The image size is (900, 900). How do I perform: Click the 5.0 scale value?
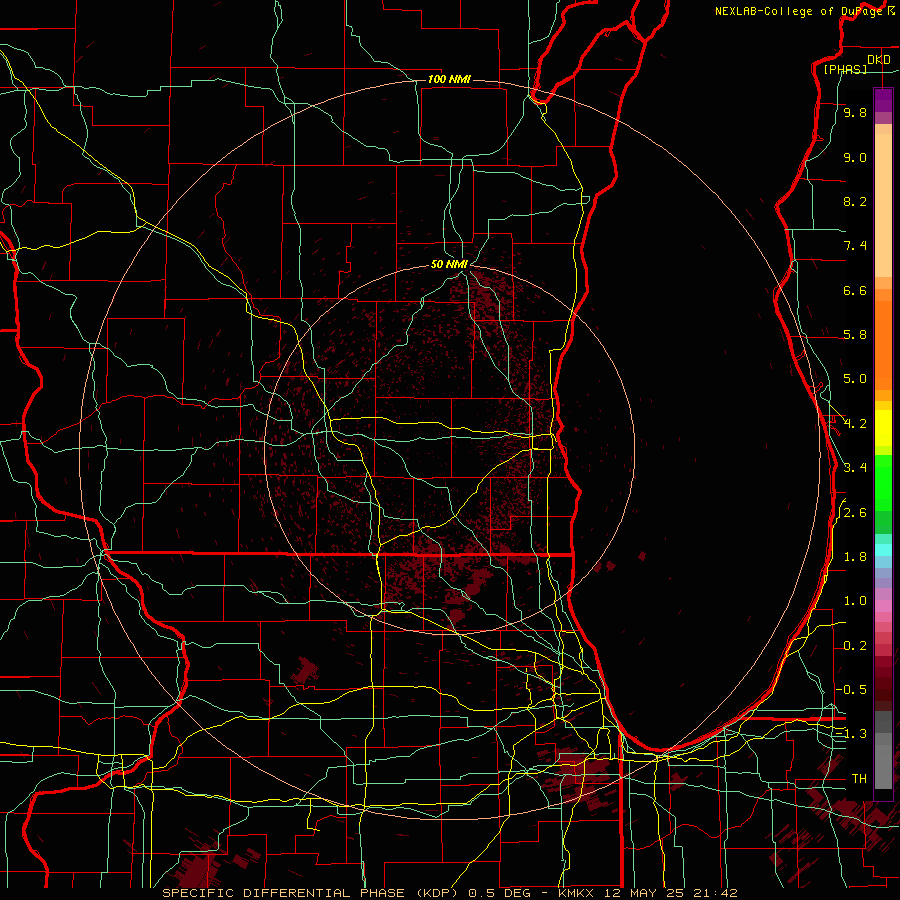[855, 379]
